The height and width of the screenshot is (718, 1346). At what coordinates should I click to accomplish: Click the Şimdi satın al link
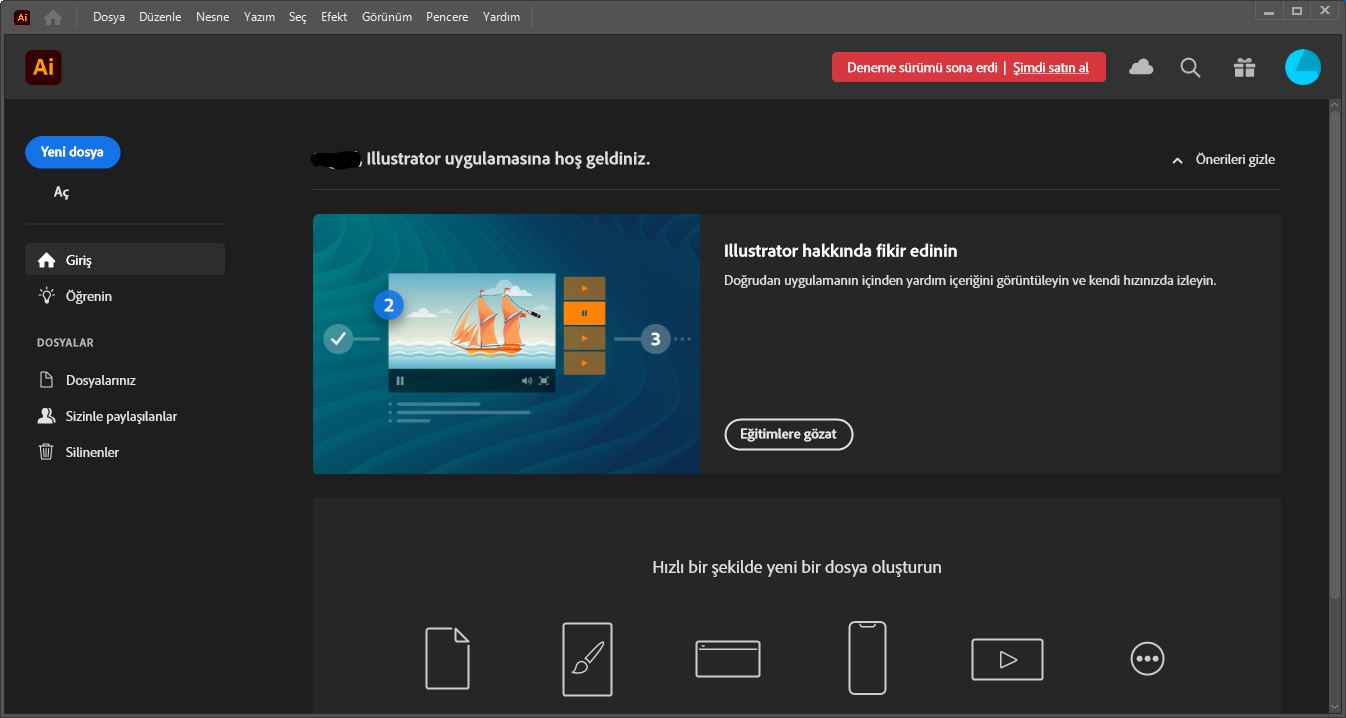(x=1051, y=68)
